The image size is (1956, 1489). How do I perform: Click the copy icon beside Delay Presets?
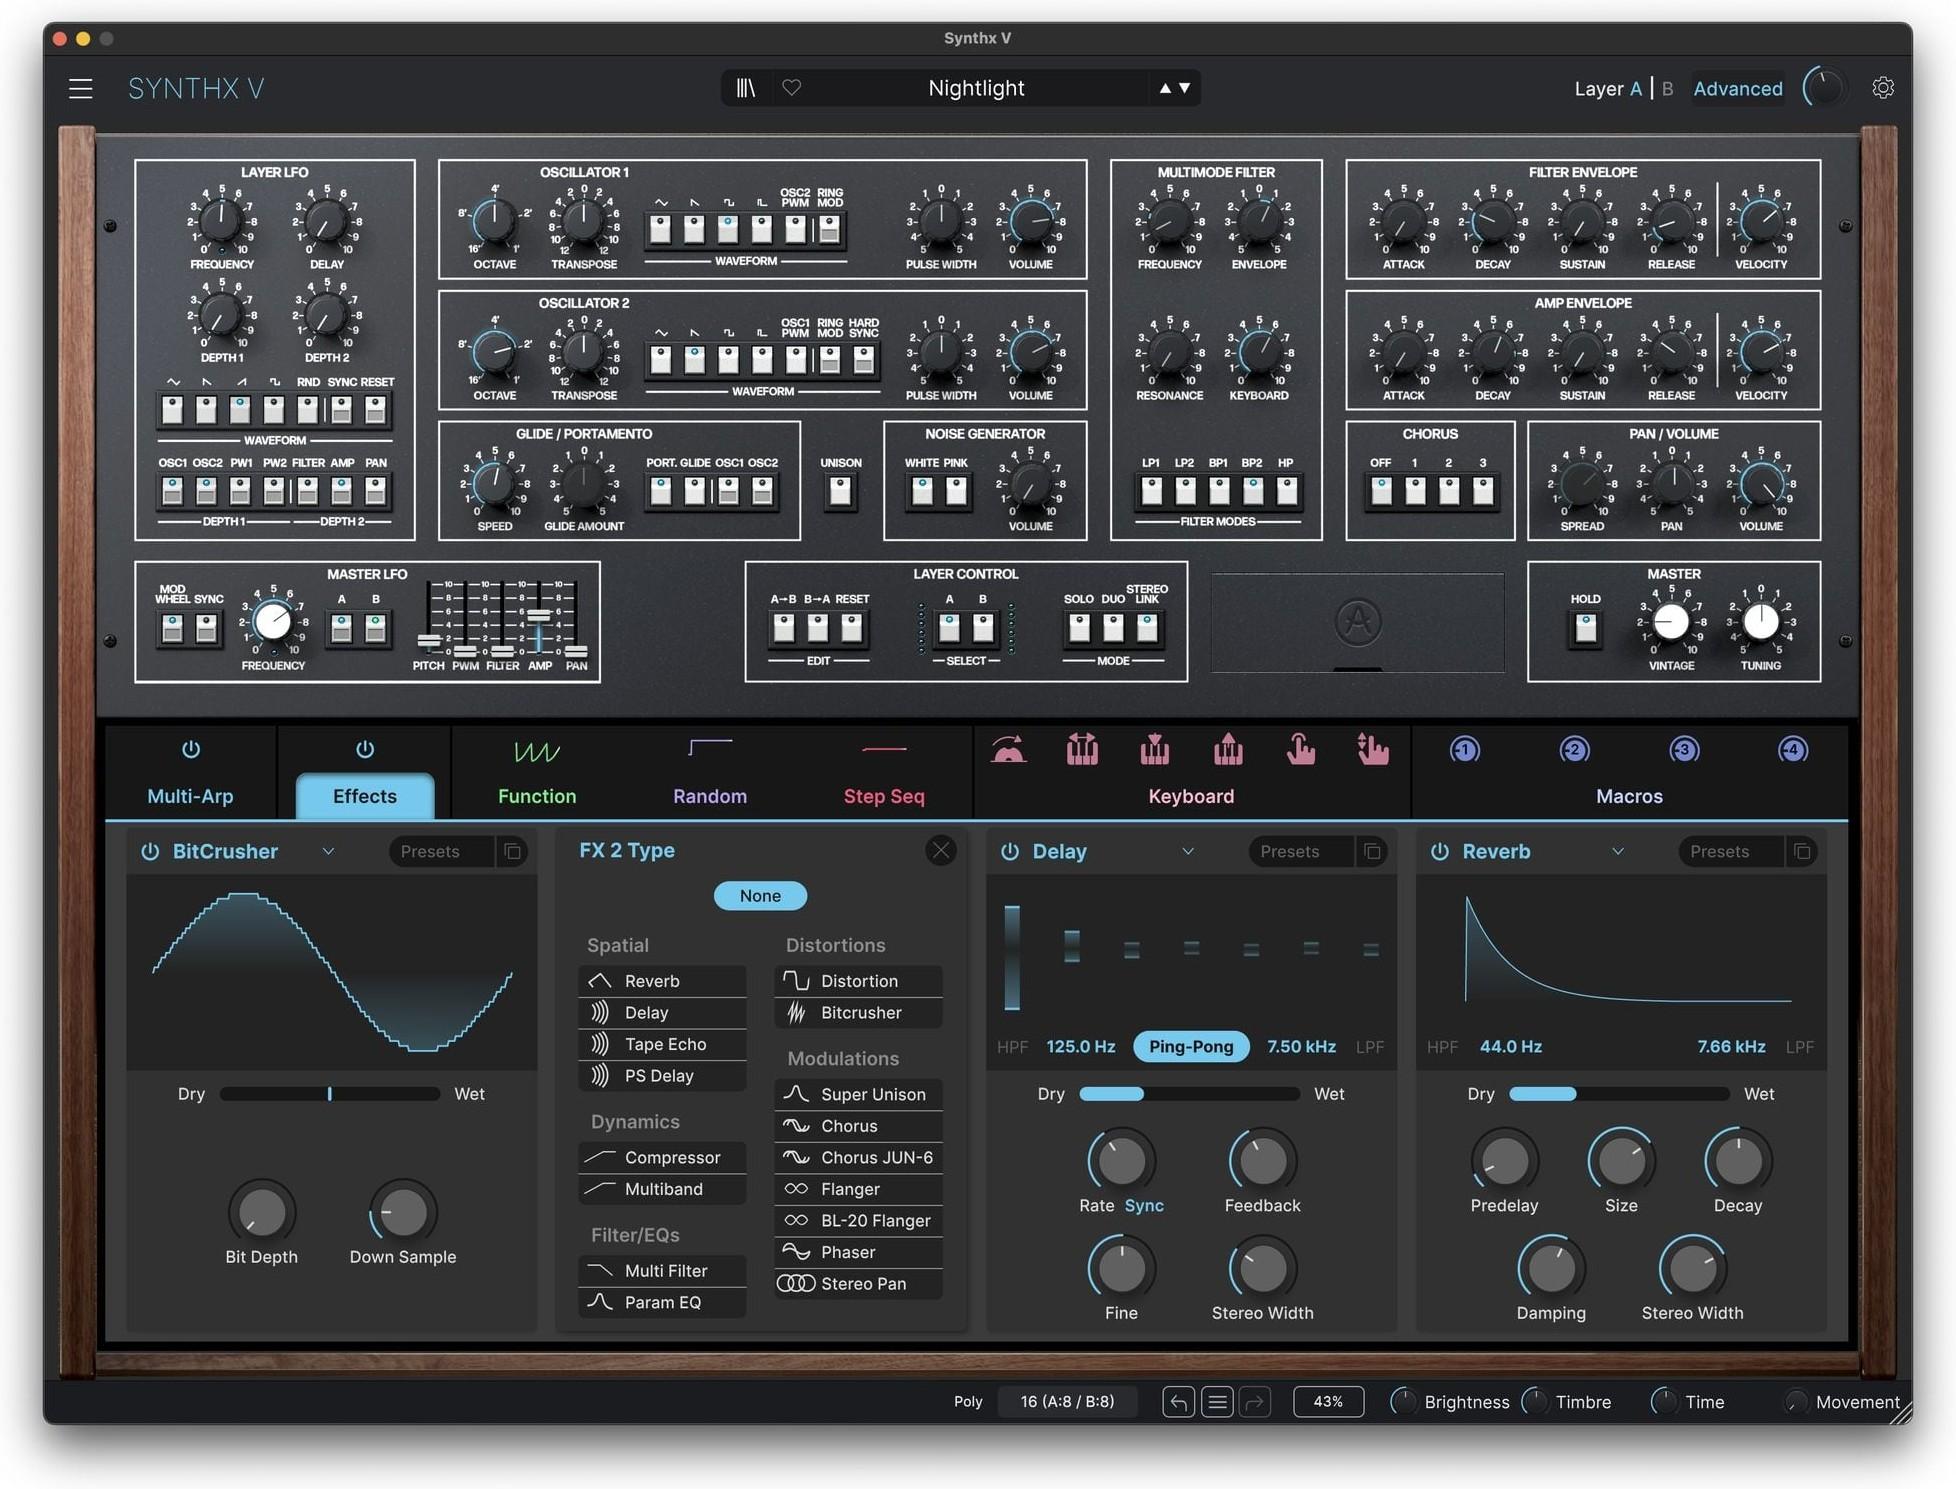[1372, 851]
